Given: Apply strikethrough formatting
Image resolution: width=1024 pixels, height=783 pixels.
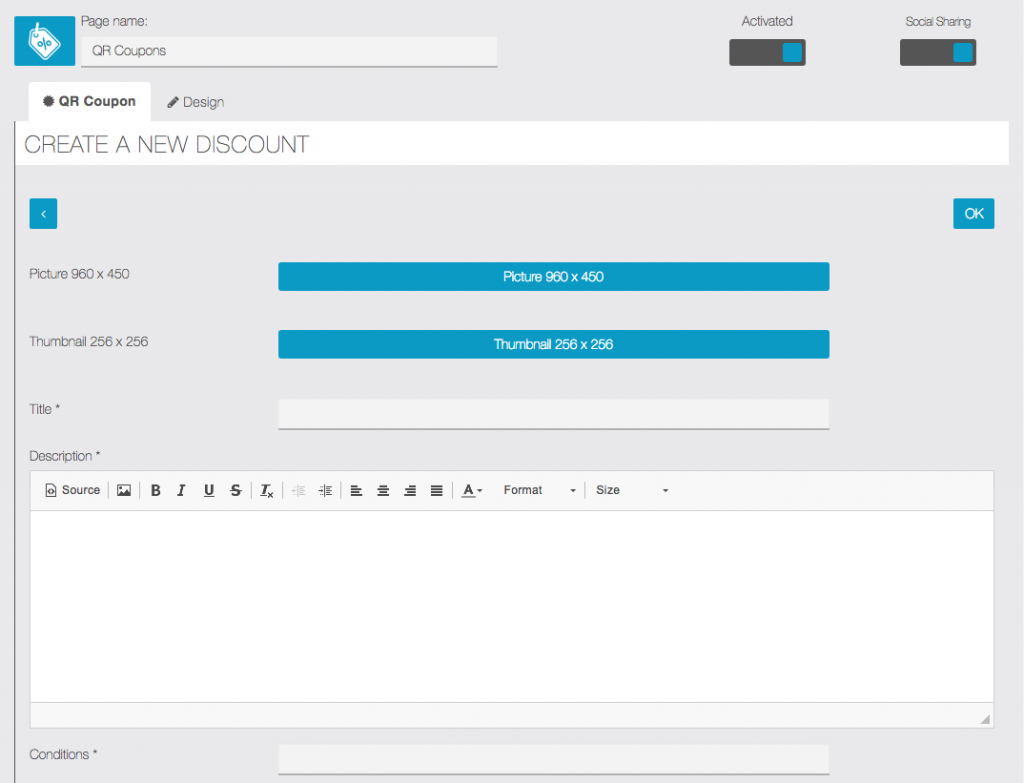Looking at the screenshot, I should (235, 490).
